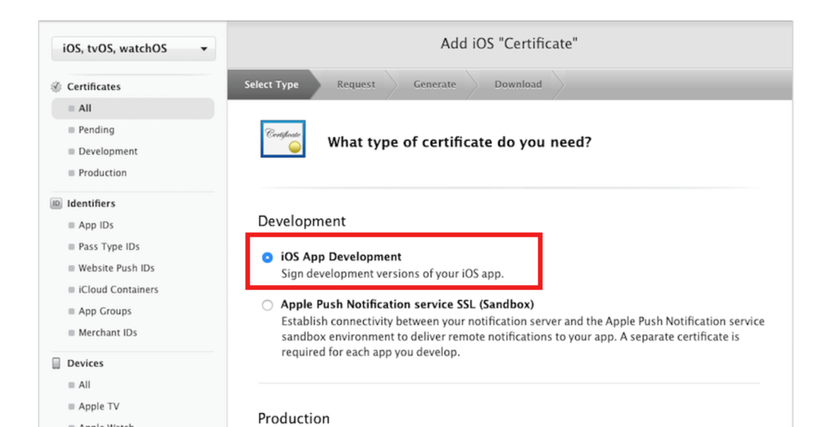Viewport: 825px width, 427px height.
Task: Open App IDs under Identifiers
Action: [x=96, y=226]
